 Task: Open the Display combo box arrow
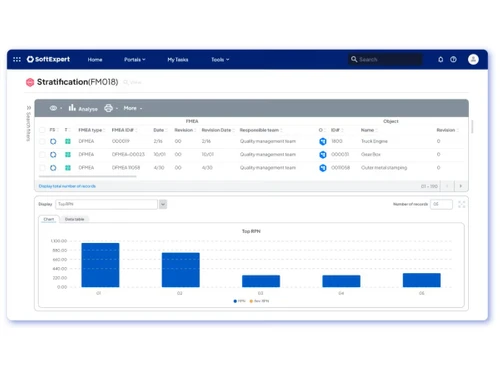point(163,204)
